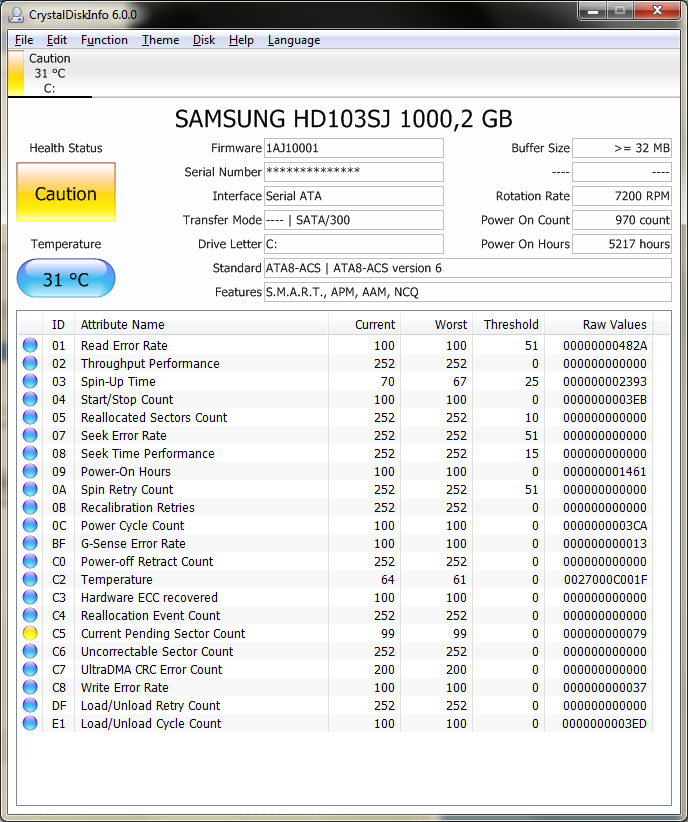Click the yellow status icon for Current Pending Sector Count
Screen dimensions: 688x822
tap(30, 633)
